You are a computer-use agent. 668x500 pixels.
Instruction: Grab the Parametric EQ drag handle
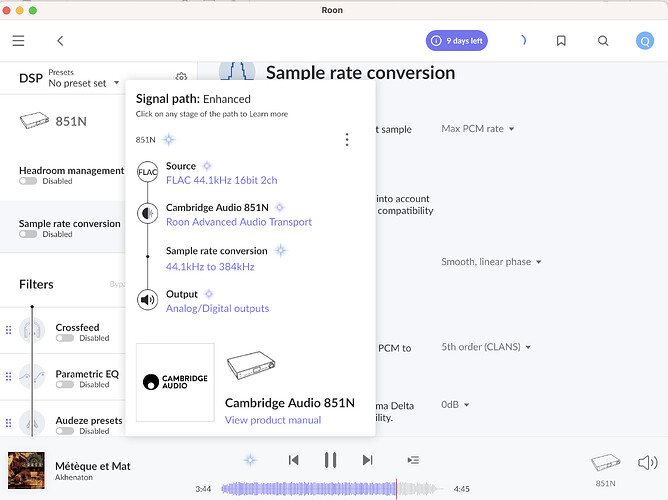click(9, 376)
